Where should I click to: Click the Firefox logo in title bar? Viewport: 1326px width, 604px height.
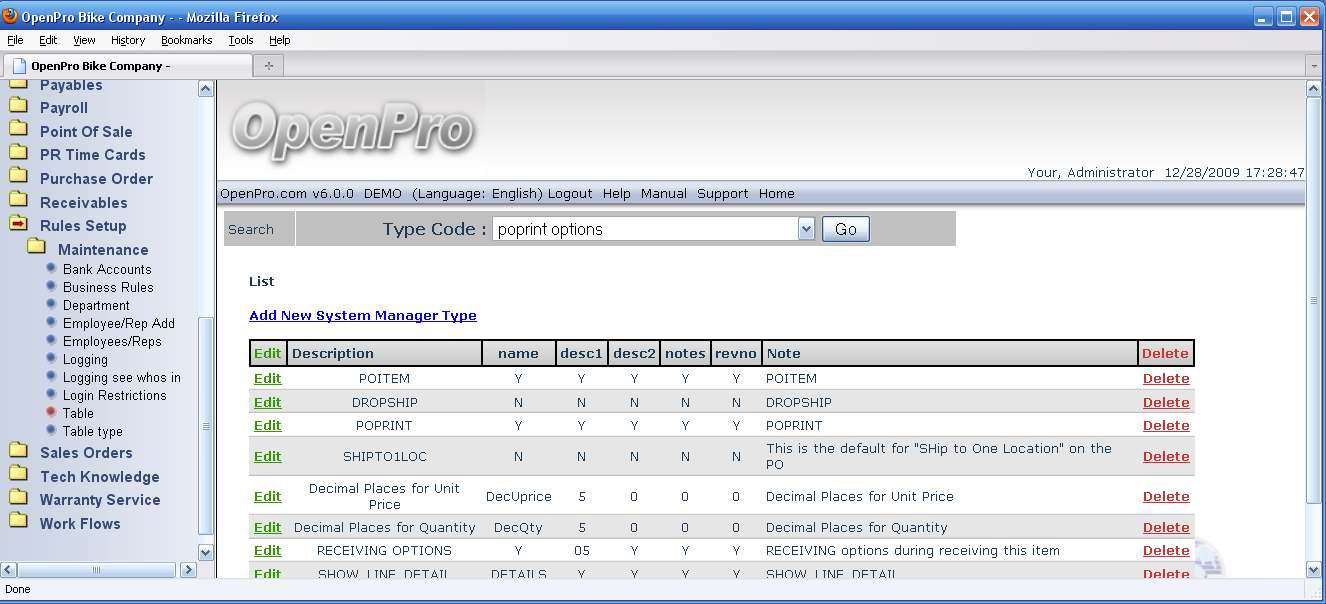coord(11,16)
